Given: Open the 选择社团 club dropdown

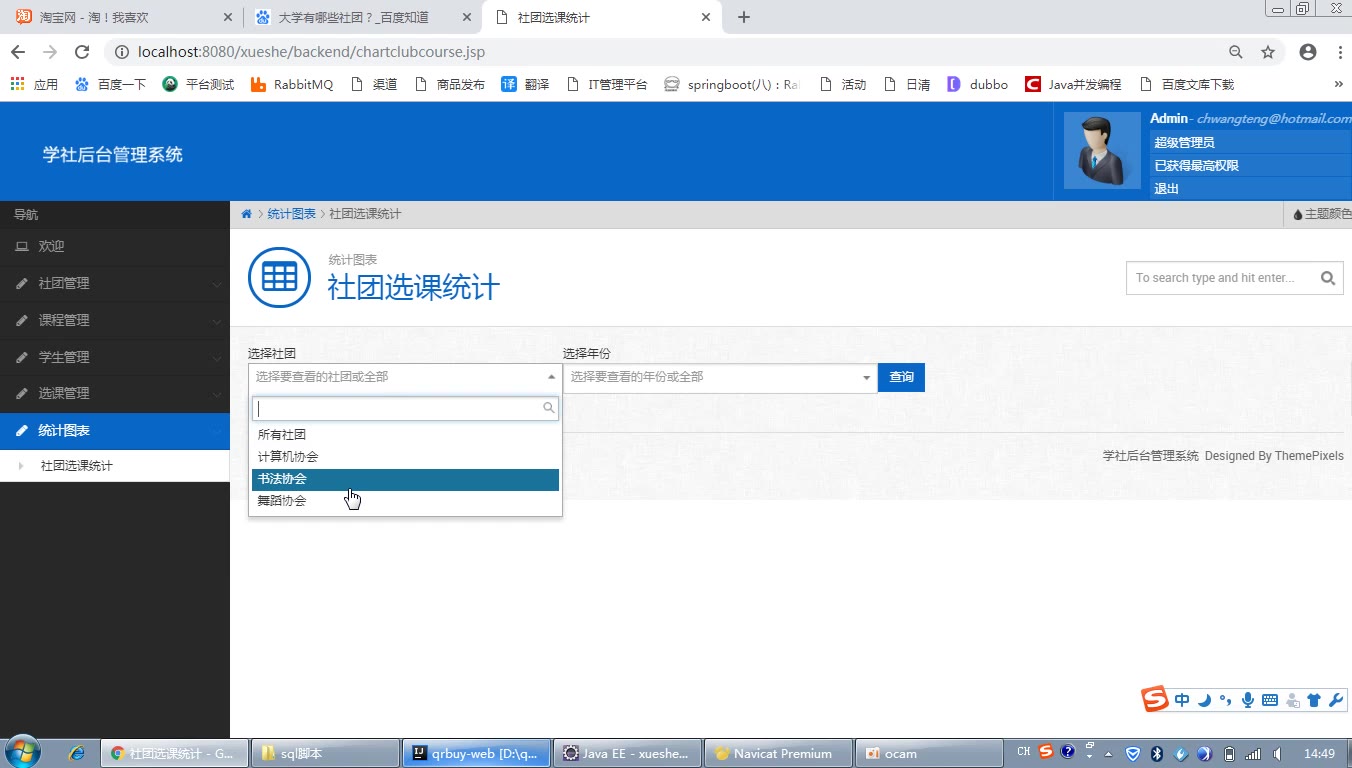Looking at the screenshot, I should 405,377.
